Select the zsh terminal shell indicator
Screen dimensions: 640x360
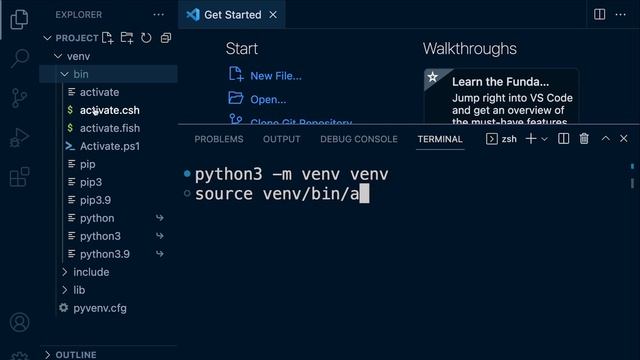pyautogui.click(x=502, y=139)
